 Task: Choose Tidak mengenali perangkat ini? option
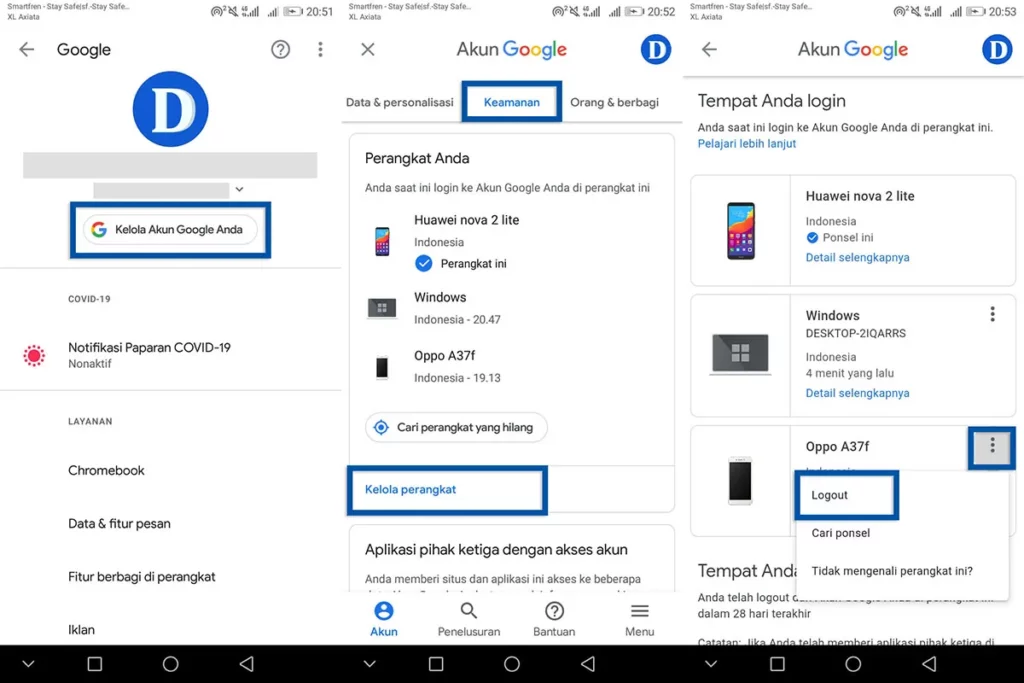892,571
